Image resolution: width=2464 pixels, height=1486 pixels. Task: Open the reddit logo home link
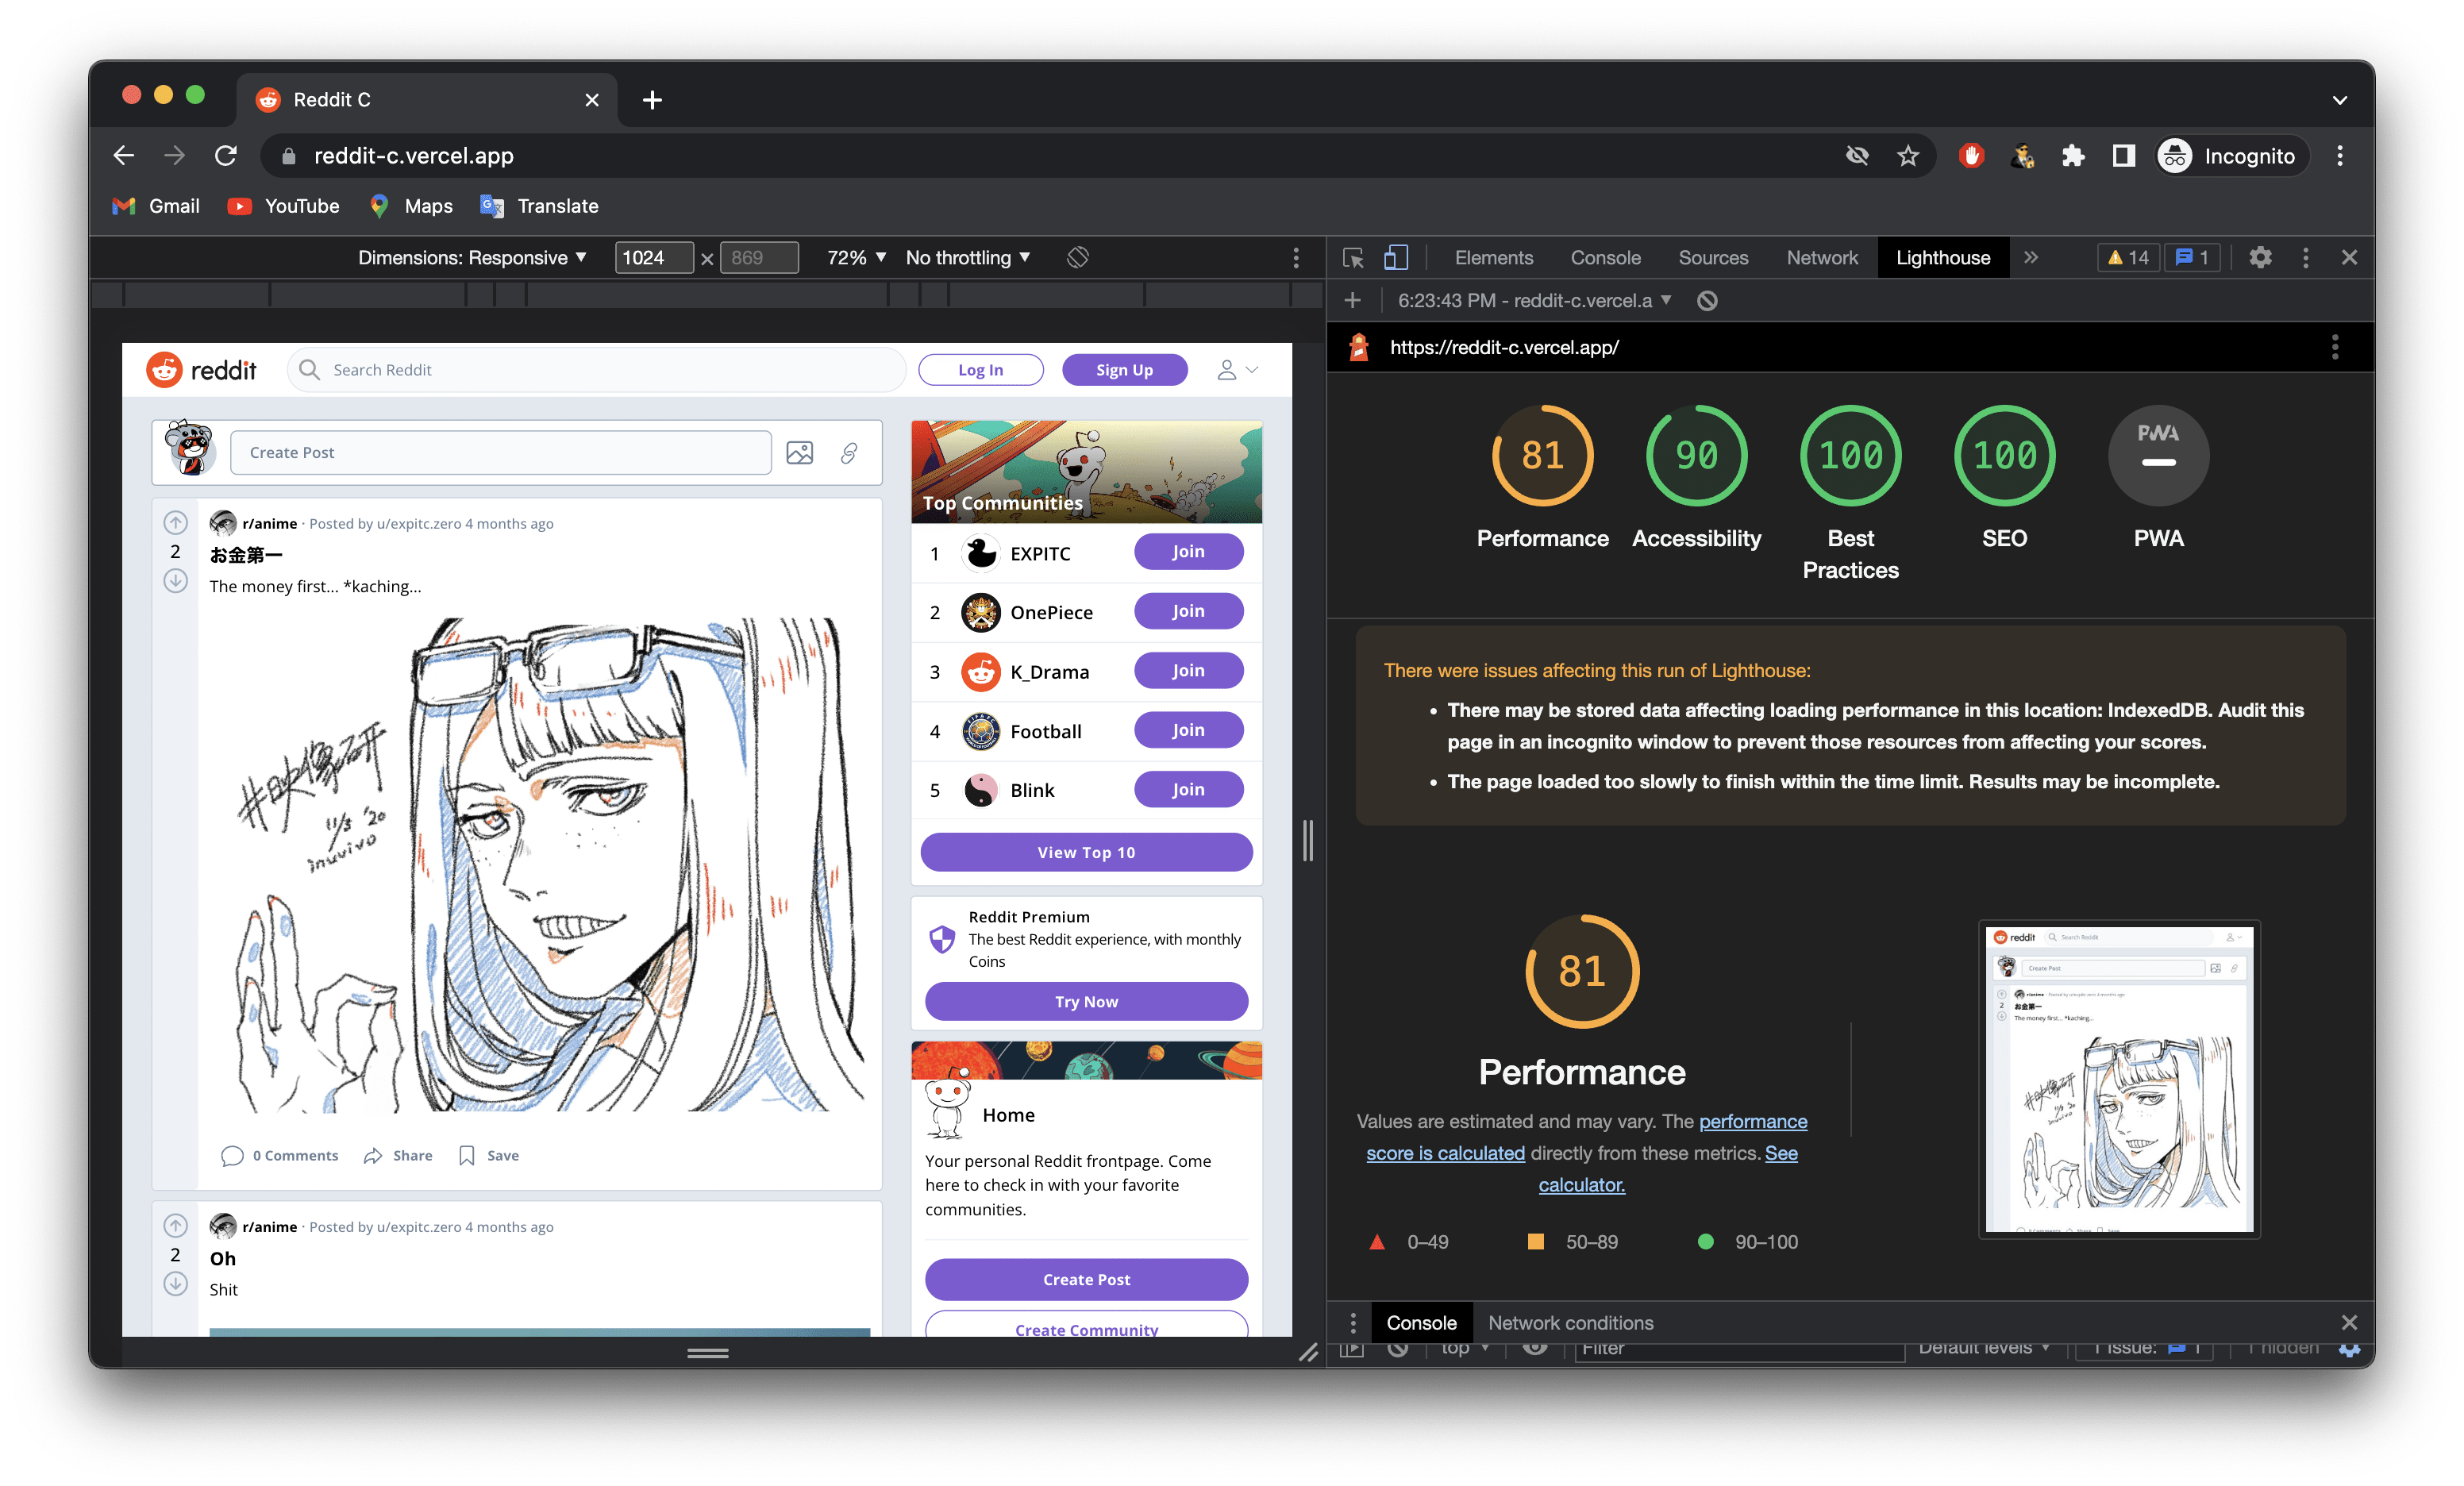tap(202, 370)
